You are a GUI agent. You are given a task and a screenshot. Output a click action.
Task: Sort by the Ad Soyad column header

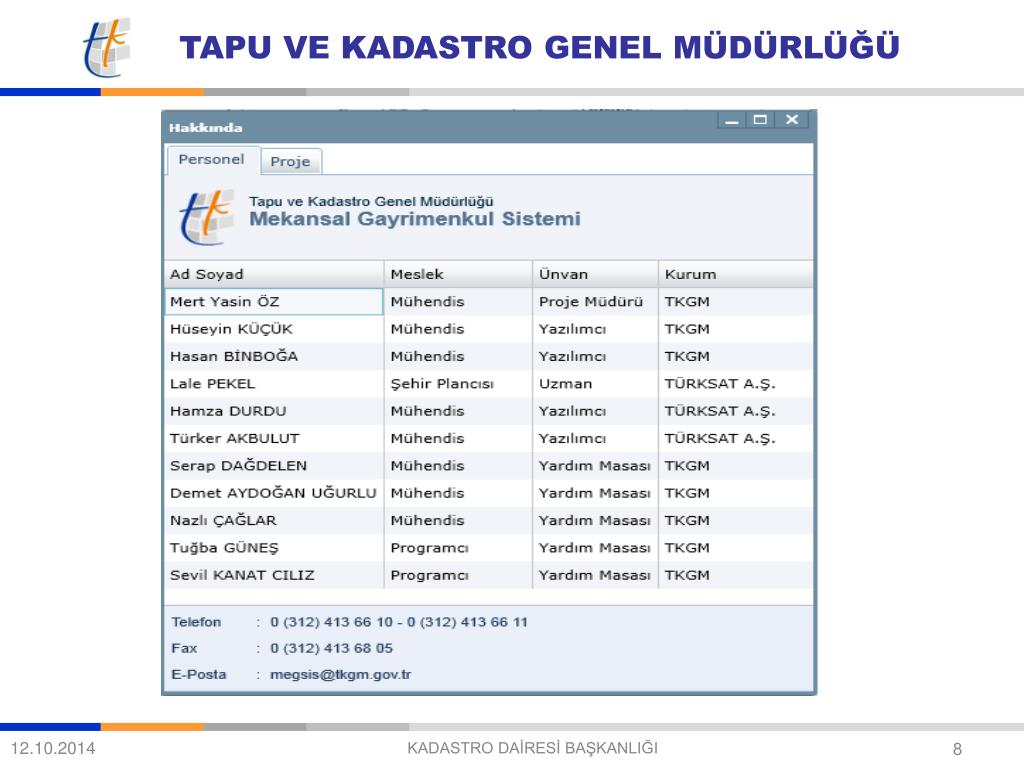tap(274, 274)
